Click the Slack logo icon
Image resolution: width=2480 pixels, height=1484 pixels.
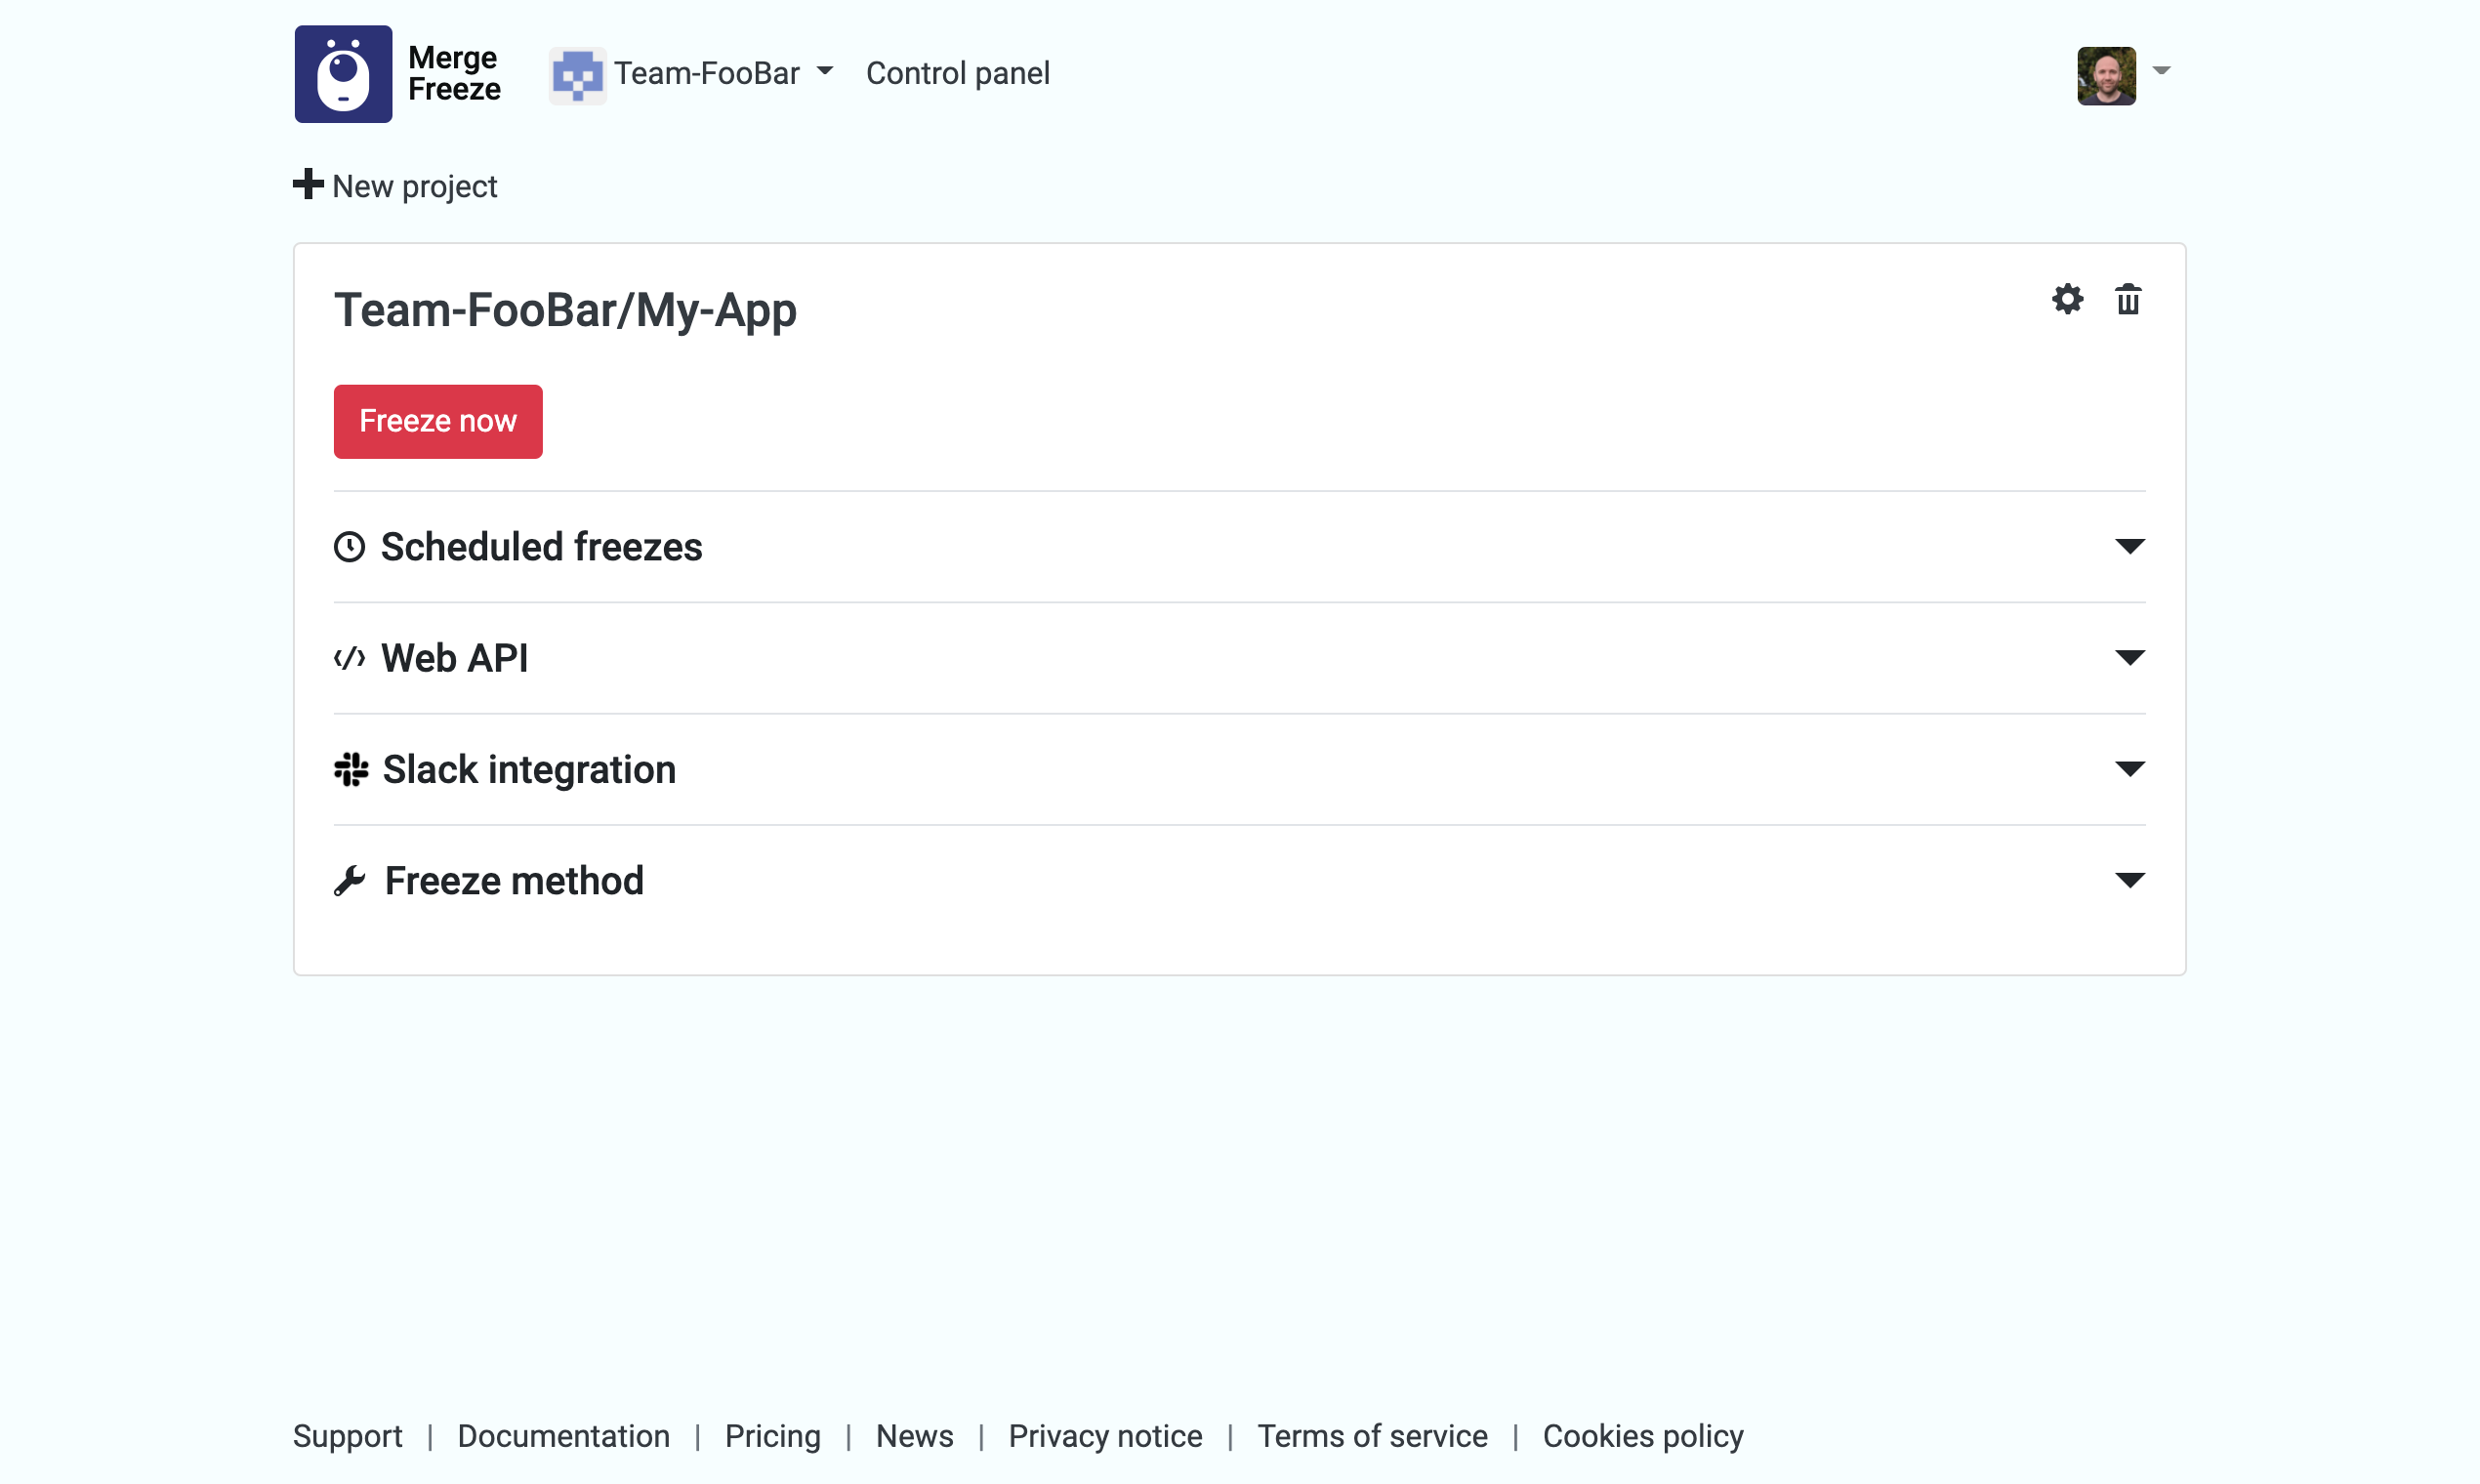(351, 769)
